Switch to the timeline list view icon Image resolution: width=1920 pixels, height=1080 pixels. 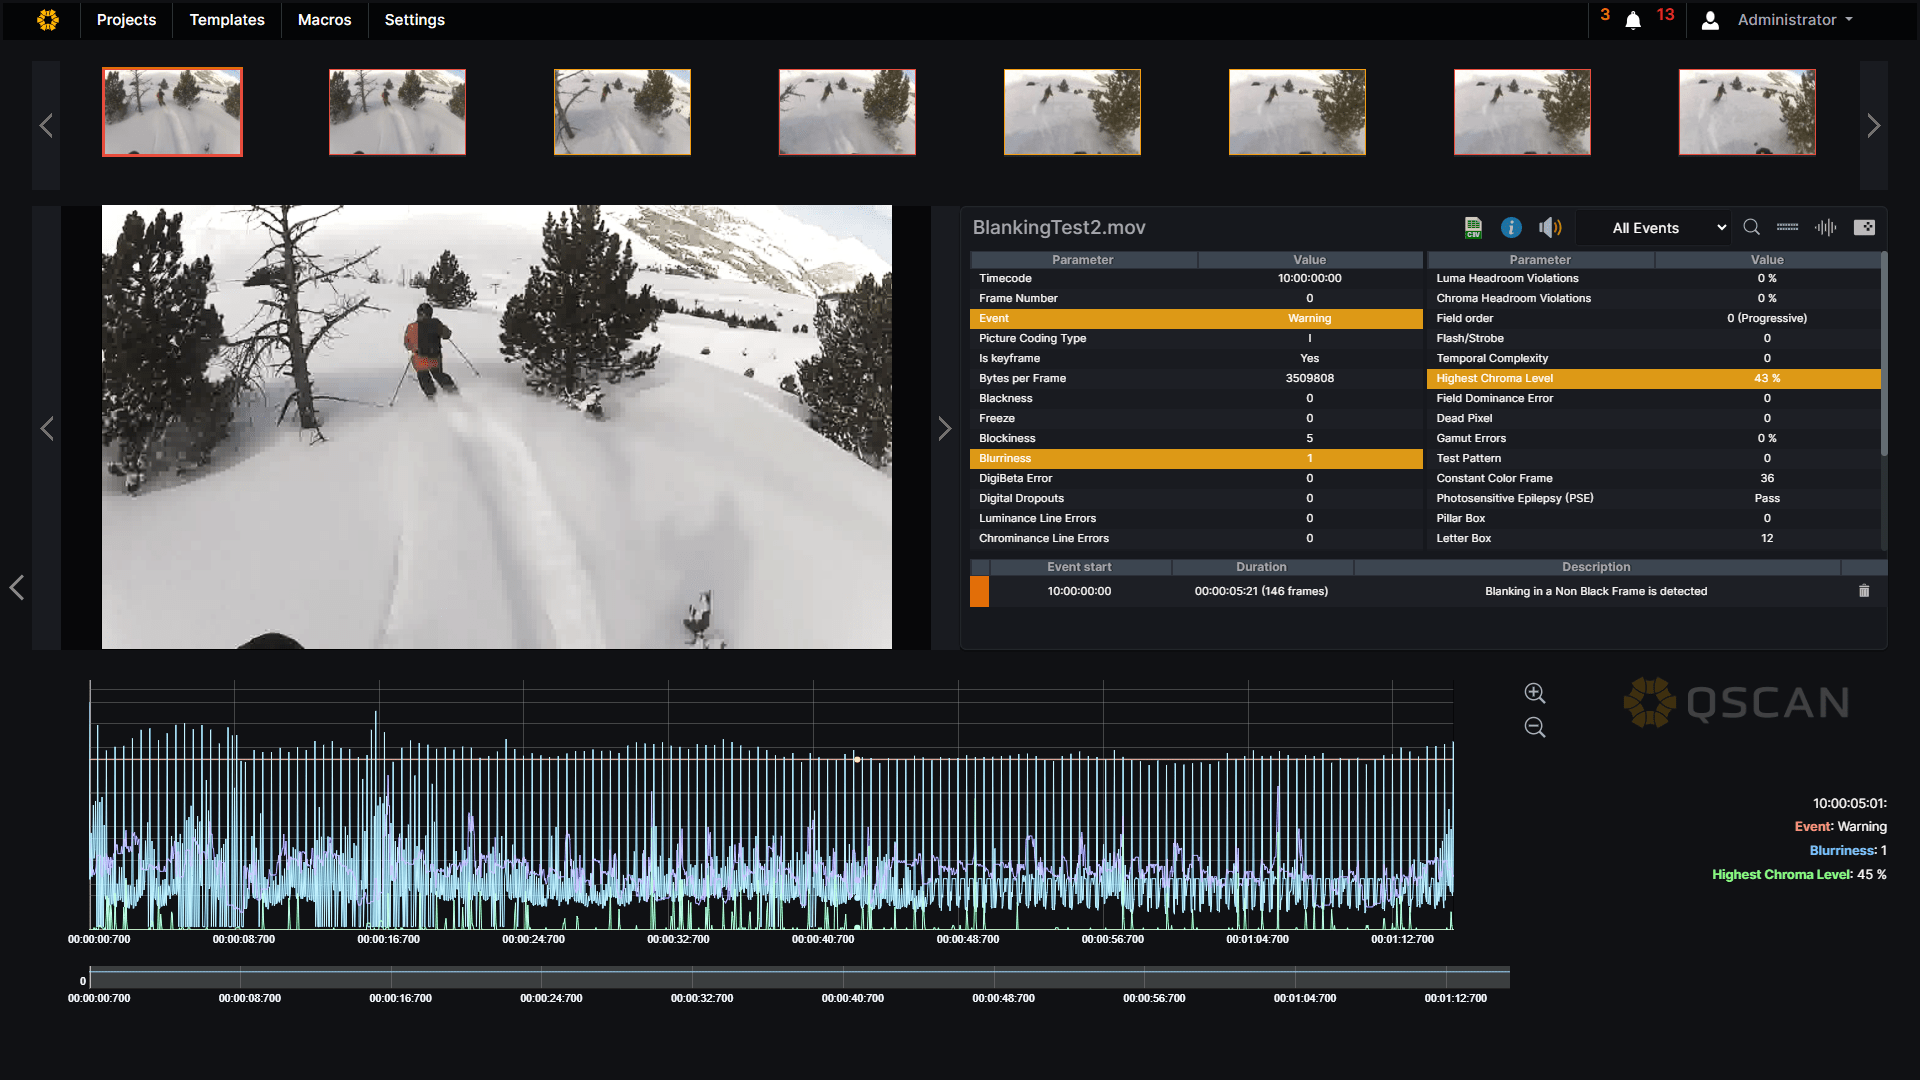click(x=1787, y=227)
